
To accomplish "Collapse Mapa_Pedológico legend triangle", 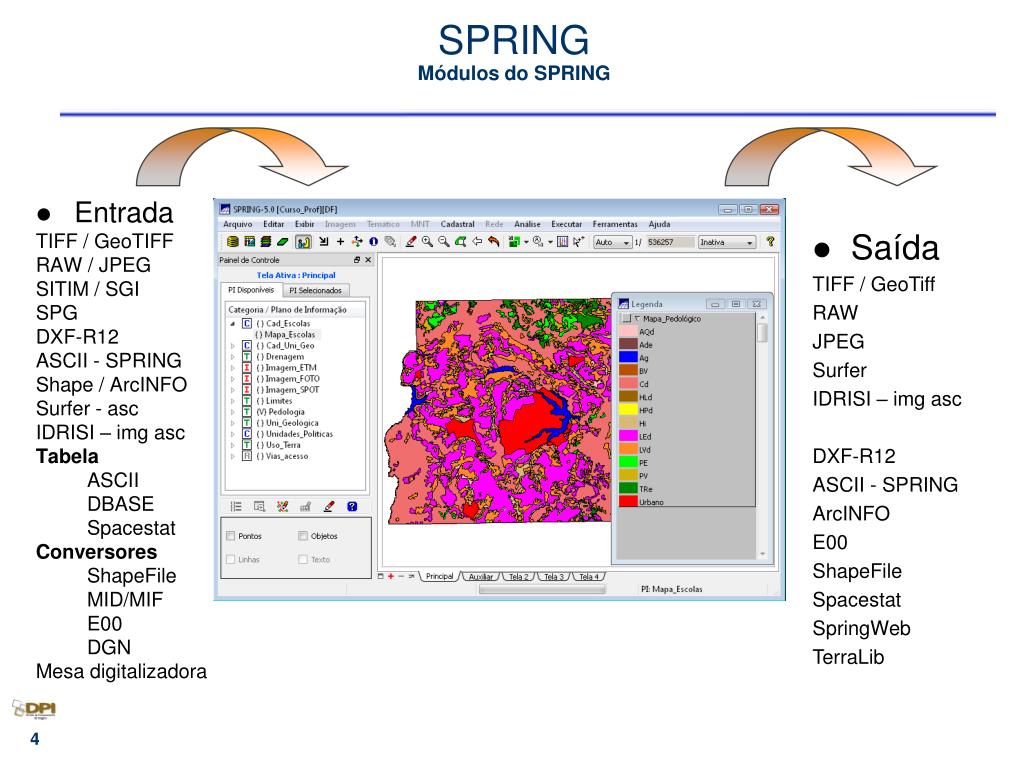I will [637, 319].
